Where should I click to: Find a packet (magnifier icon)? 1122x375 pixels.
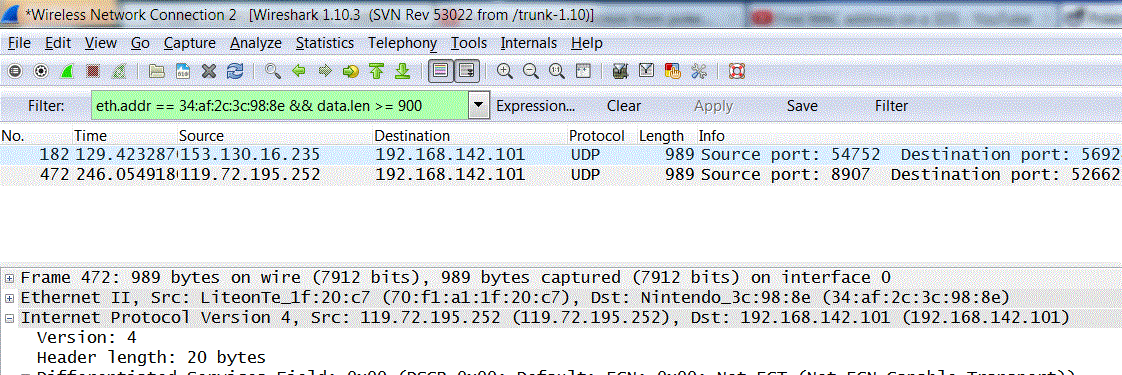[x=273, y=71]
